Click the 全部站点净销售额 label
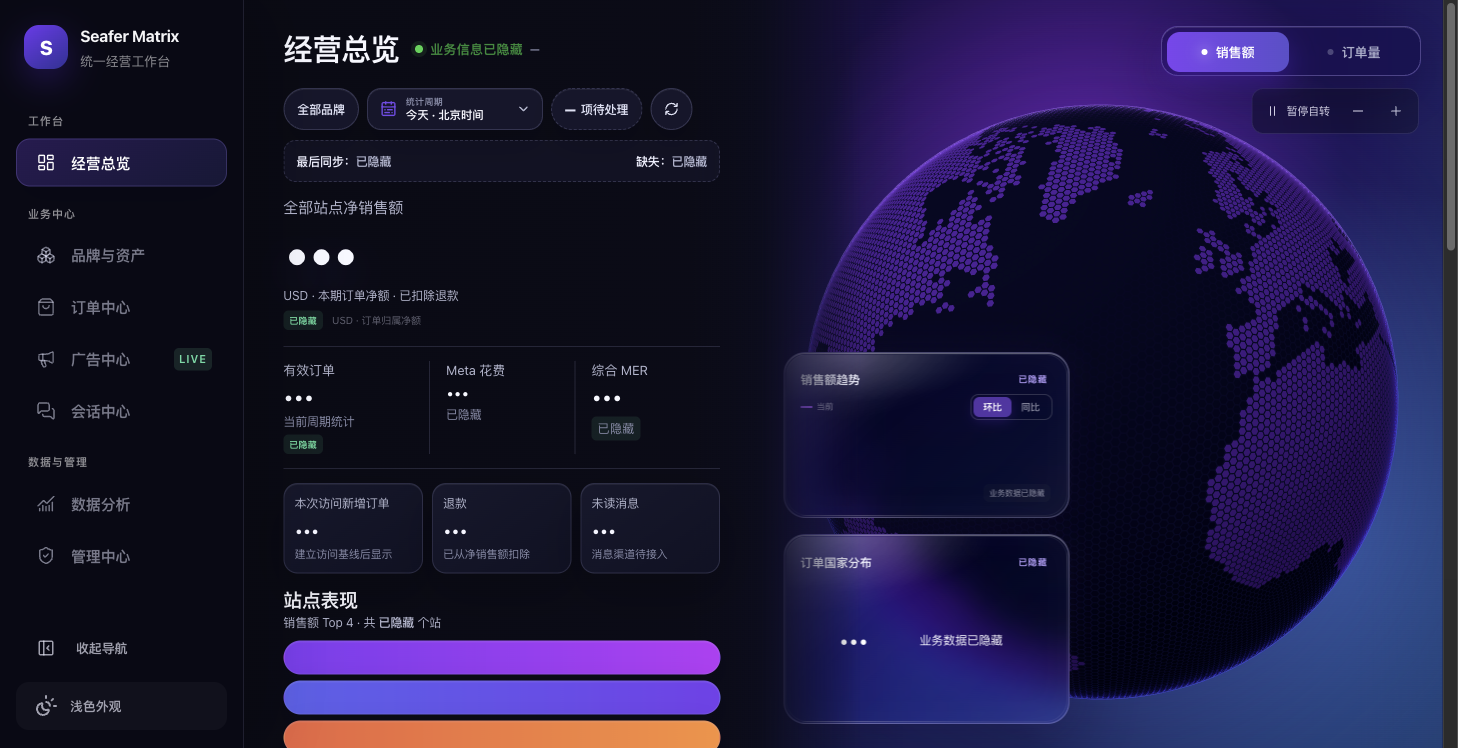 coord(343,208)
